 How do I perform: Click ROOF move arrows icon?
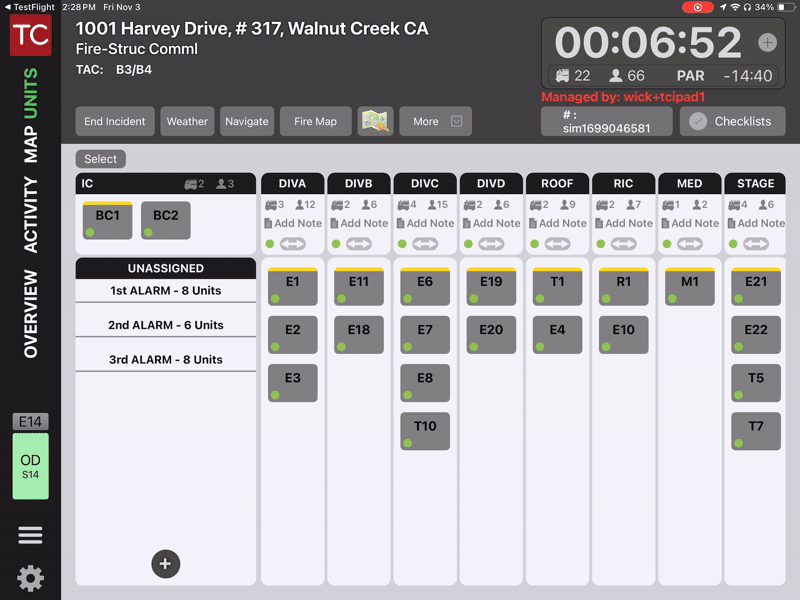[x=557, y=243]
